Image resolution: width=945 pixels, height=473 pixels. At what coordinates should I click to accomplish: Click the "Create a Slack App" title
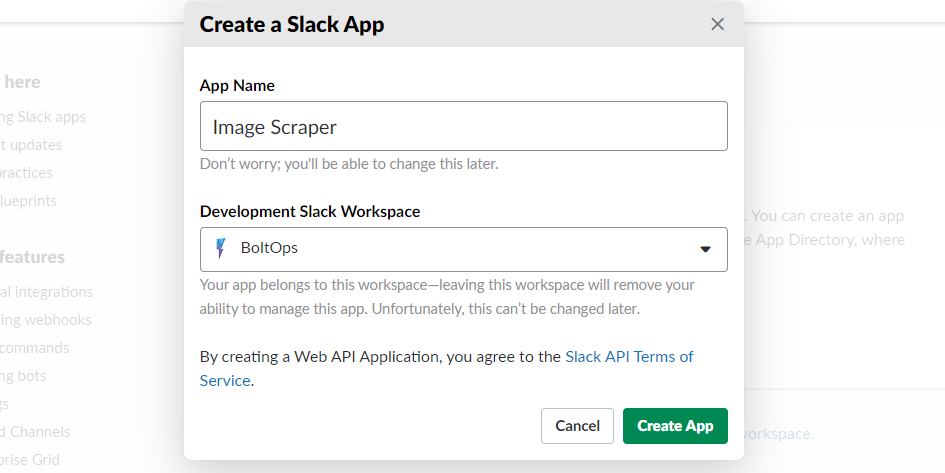tap(292, 25)
